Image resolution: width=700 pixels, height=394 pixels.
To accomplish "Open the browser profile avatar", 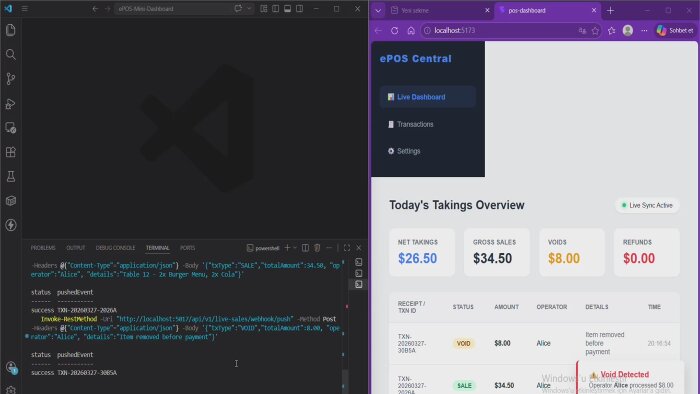I will click(x=628, y=30).
